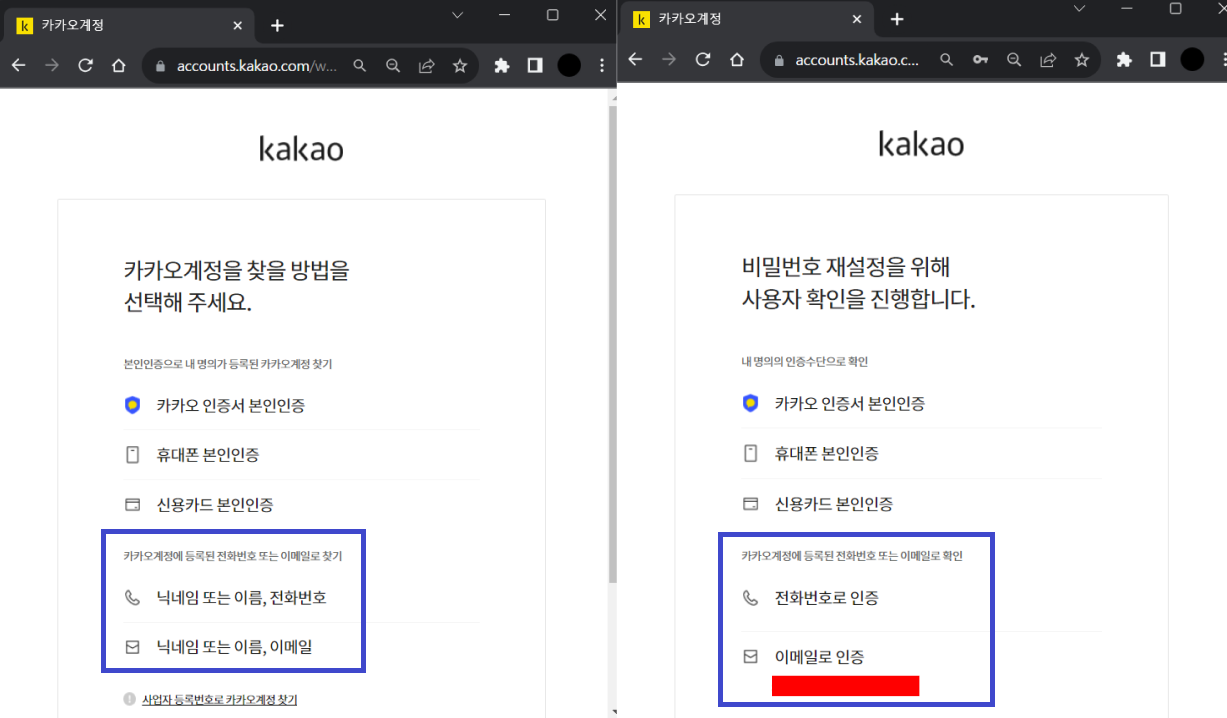
Task: View site lock info in left window
Action: tap(159, 65)
